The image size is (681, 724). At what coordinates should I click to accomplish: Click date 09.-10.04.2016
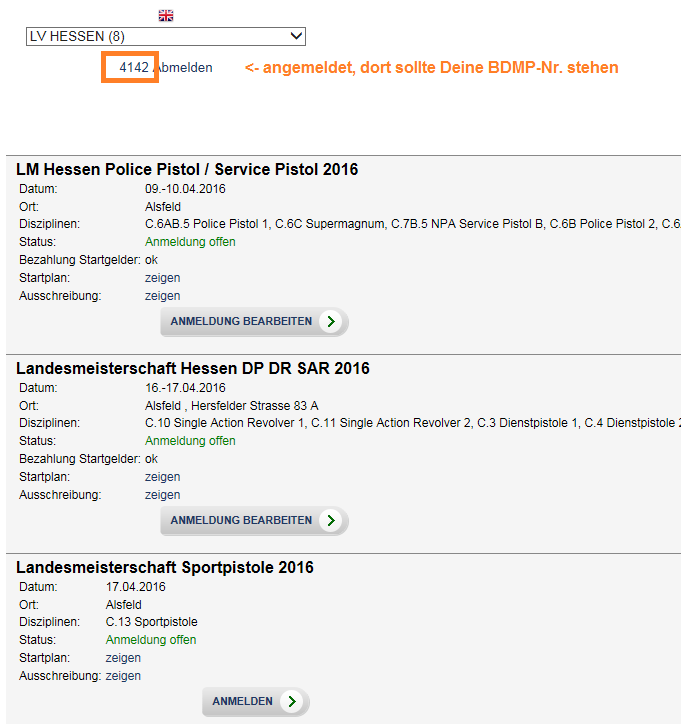point(185,189)
